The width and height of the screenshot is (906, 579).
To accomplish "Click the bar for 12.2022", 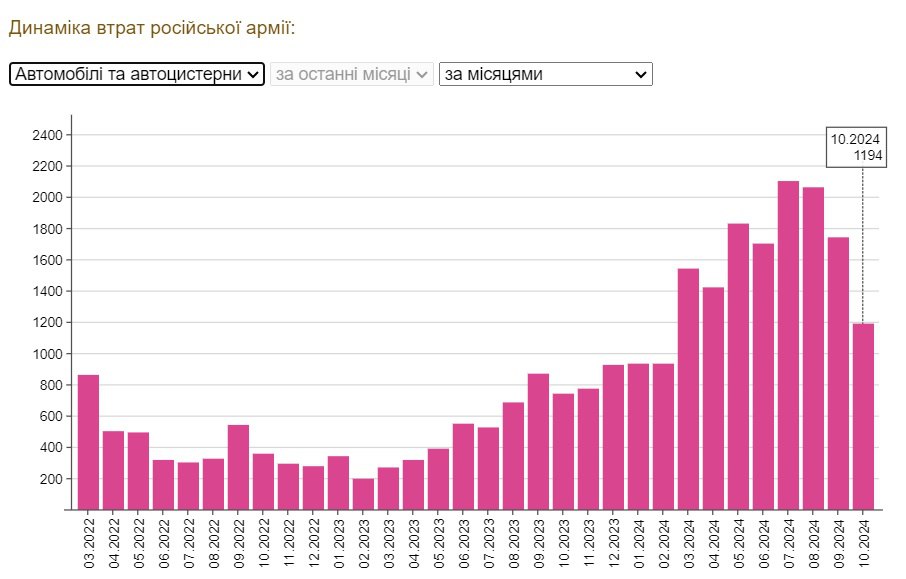I will [x=313, y=488].
